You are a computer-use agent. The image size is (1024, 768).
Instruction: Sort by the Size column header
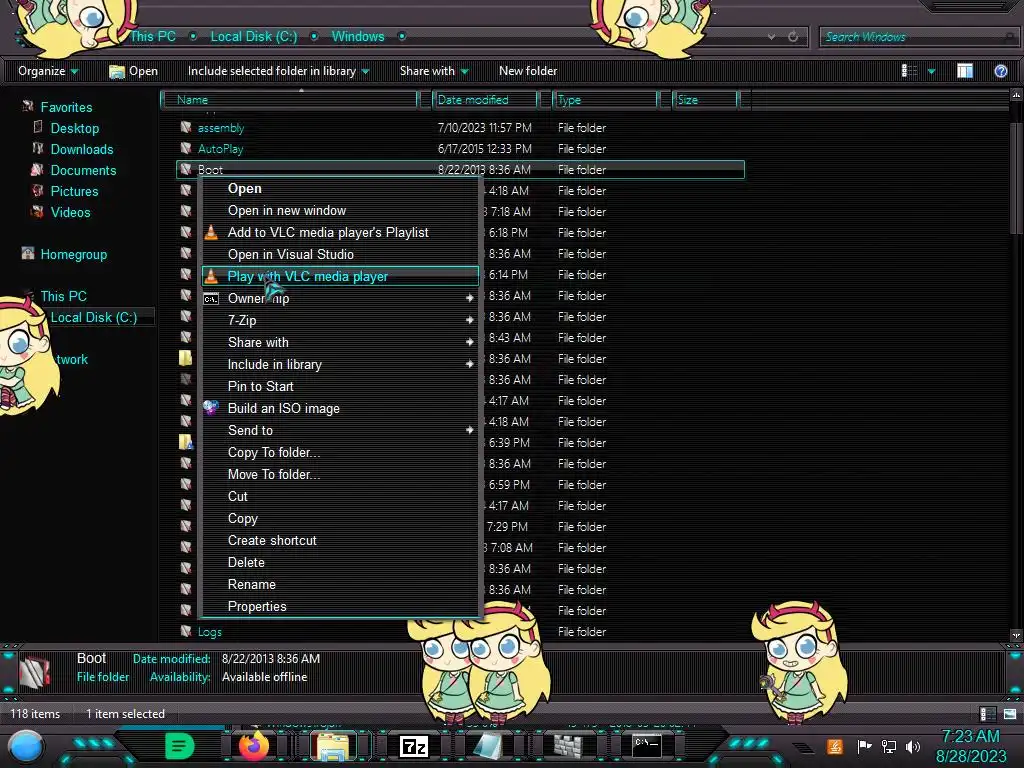[x=706, y=100]
